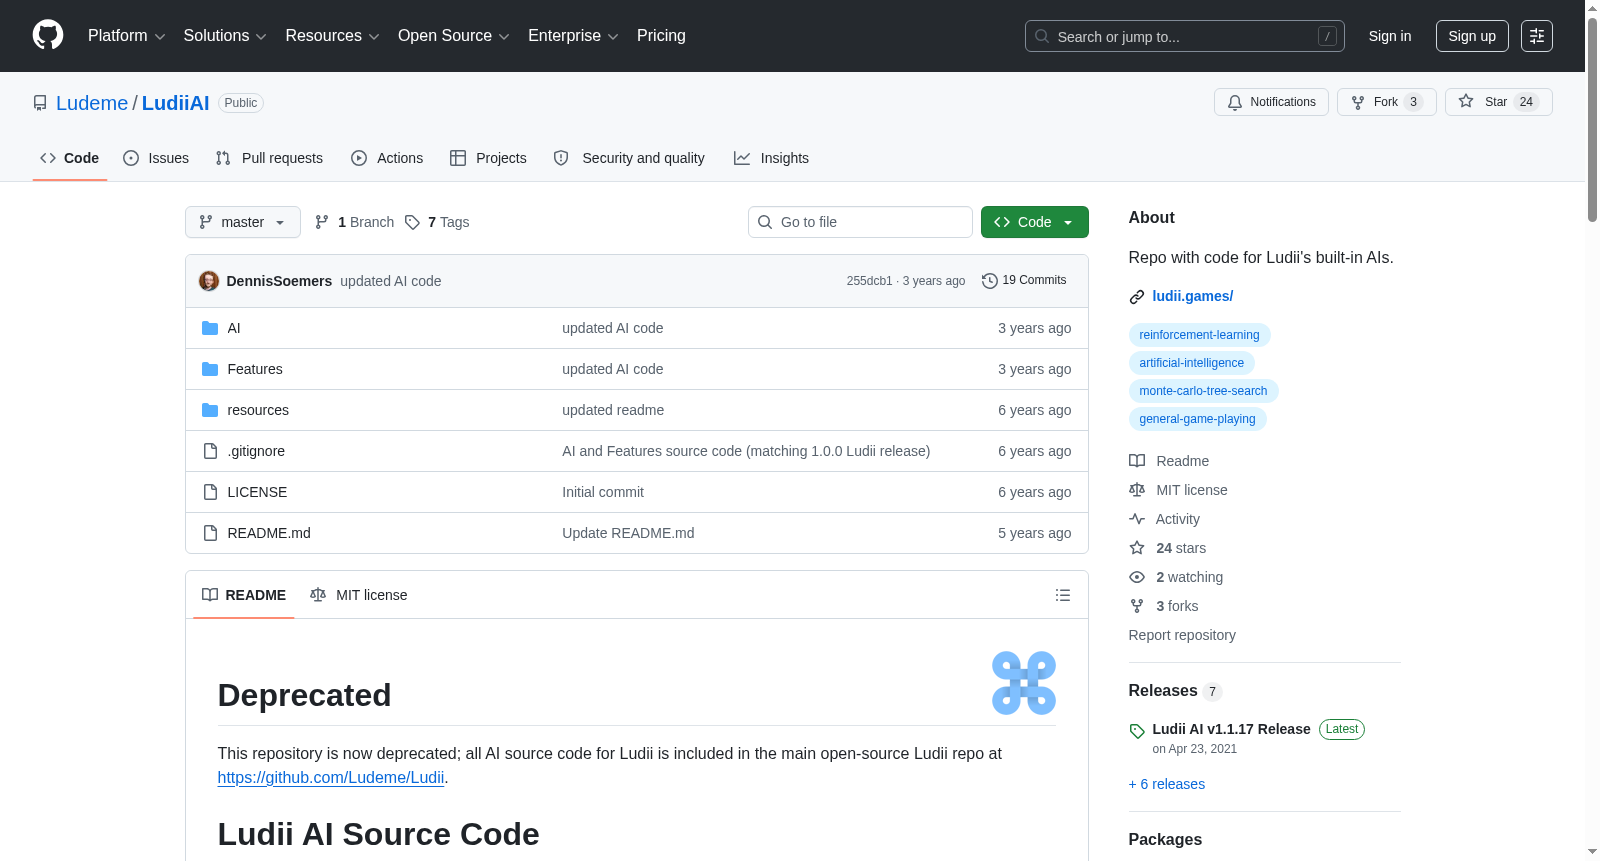Click the LICENSE file icon
This screenshot has height=861, width=1600.
(210, 492)
